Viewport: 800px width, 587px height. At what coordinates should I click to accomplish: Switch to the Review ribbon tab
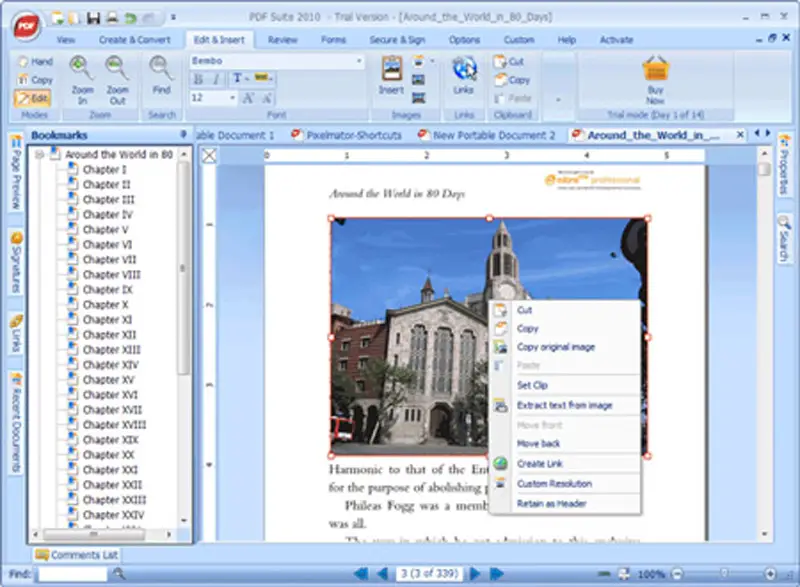click(283, 40)
